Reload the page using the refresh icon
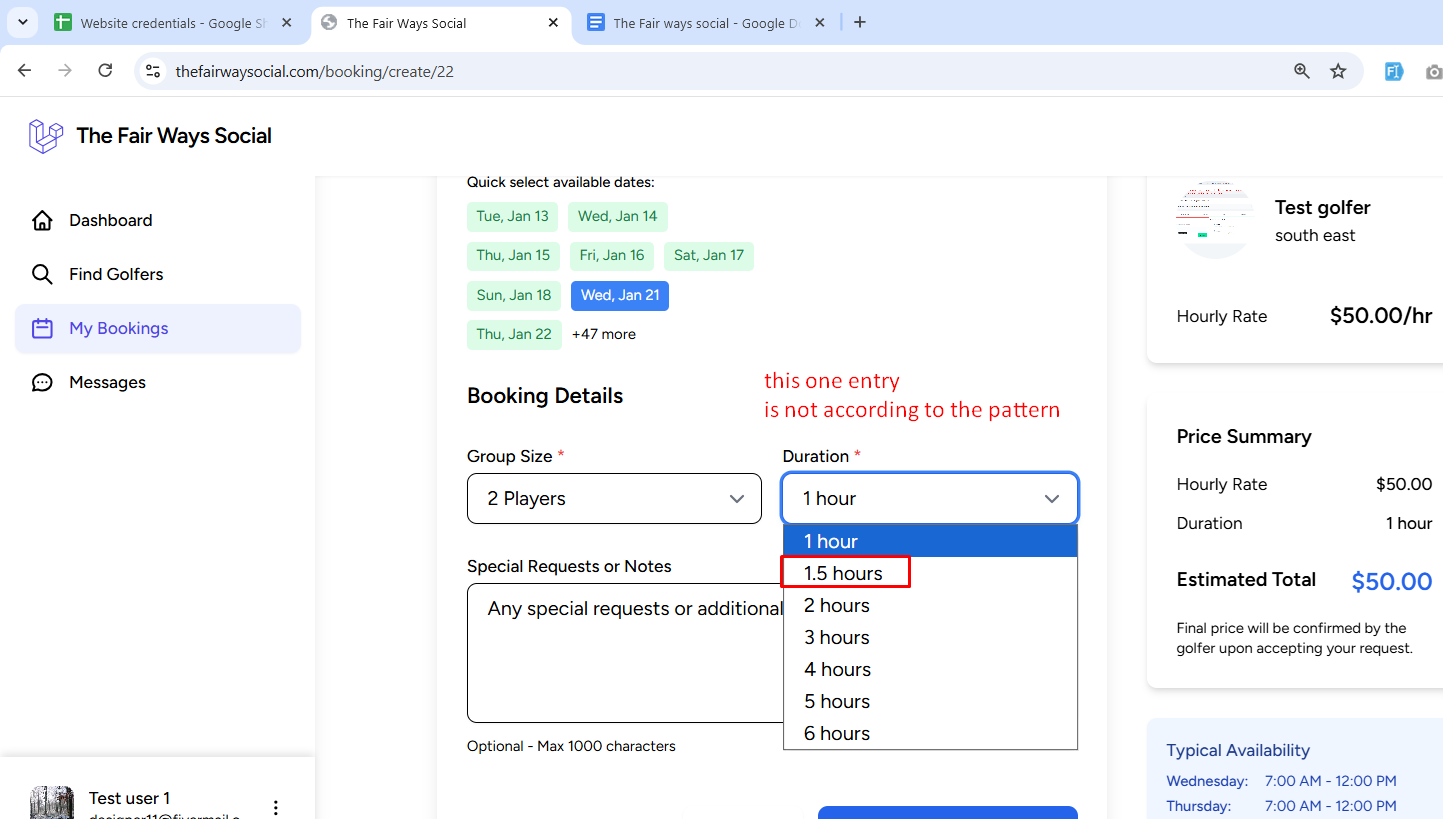This screenshot has width=1443, height=819. point(105,70)
